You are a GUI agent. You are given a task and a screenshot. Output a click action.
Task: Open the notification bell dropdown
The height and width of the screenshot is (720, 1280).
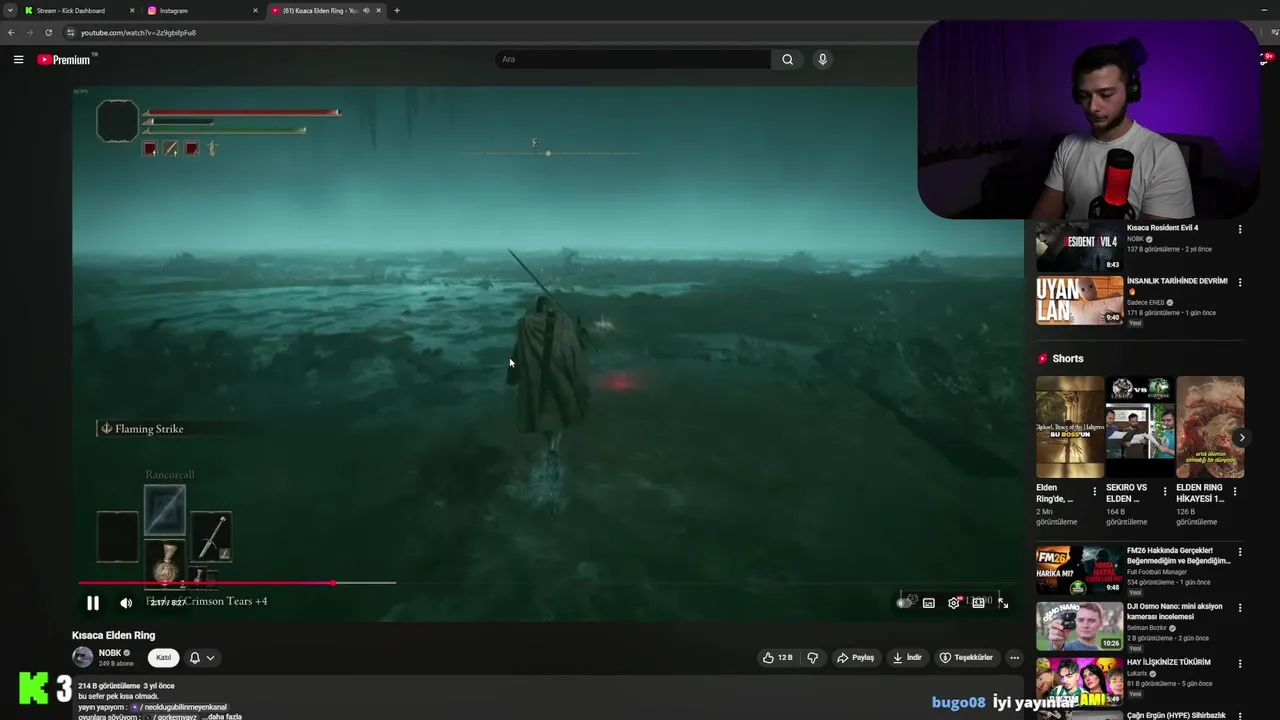pyautogui.click(x=202, y=658)
